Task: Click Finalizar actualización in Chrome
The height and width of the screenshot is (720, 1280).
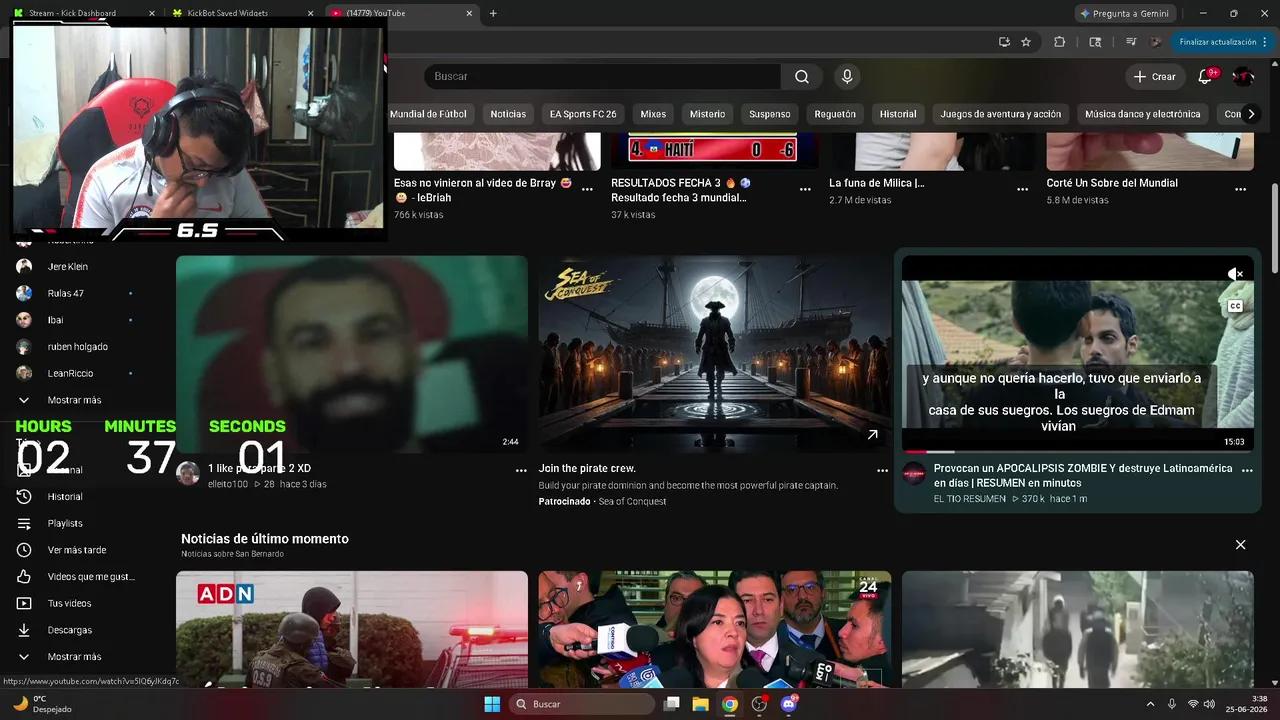Action: 1224,42
